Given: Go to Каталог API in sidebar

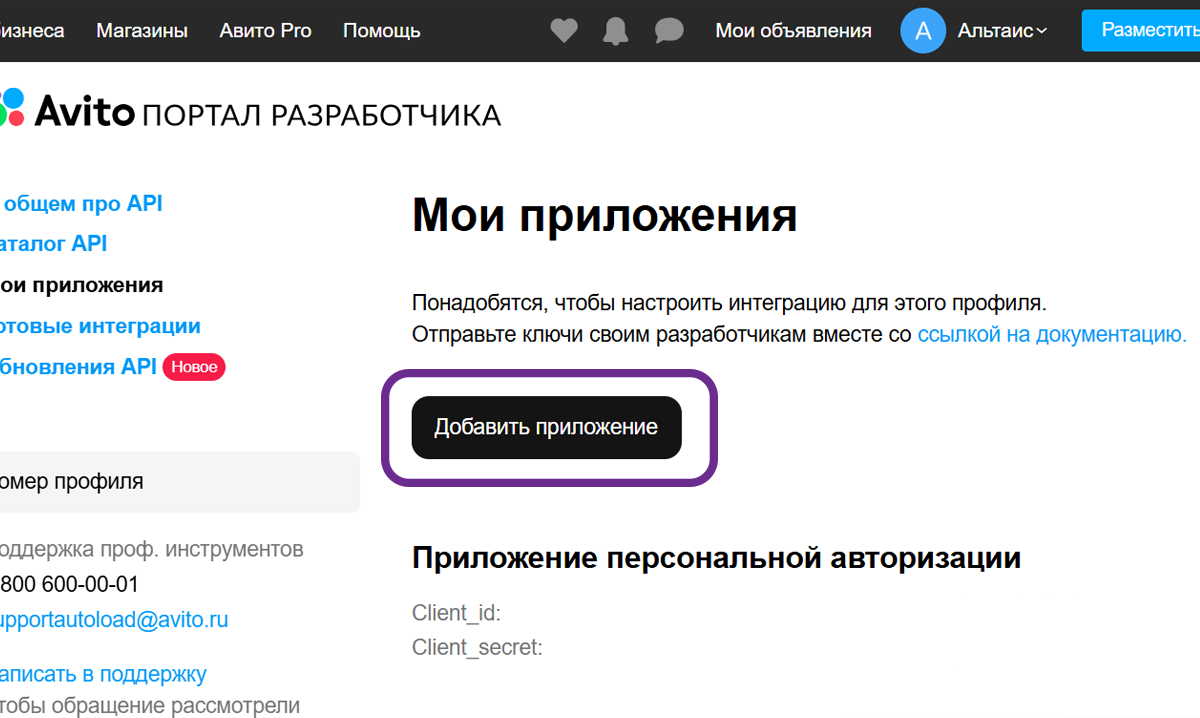Looking at the screenshot, I should coord(54,244).
